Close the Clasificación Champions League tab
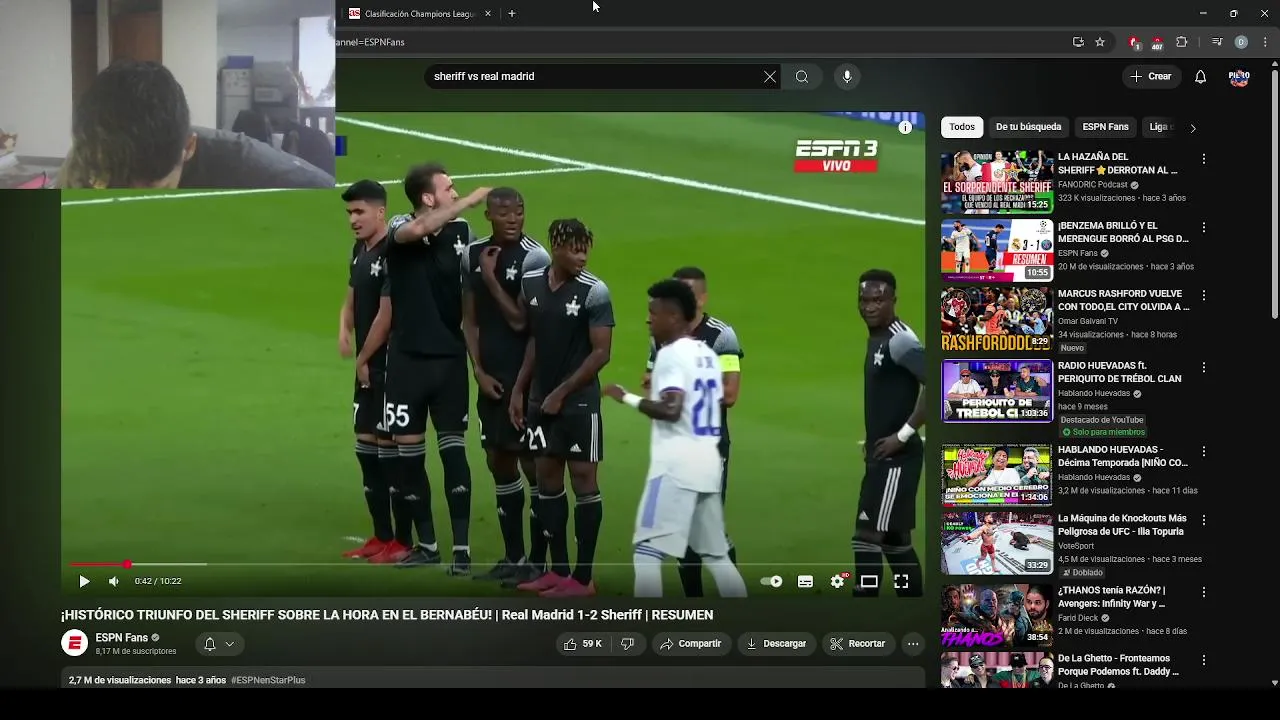This screenshot has width=1280, height=720. click(488, 14)
